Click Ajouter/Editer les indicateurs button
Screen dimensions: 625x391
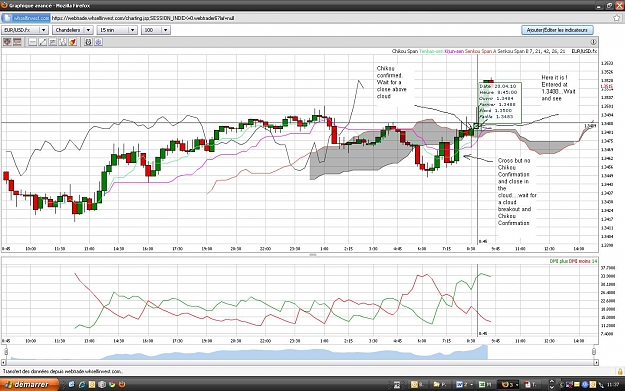pyautogui.click(x=557, y=30)
